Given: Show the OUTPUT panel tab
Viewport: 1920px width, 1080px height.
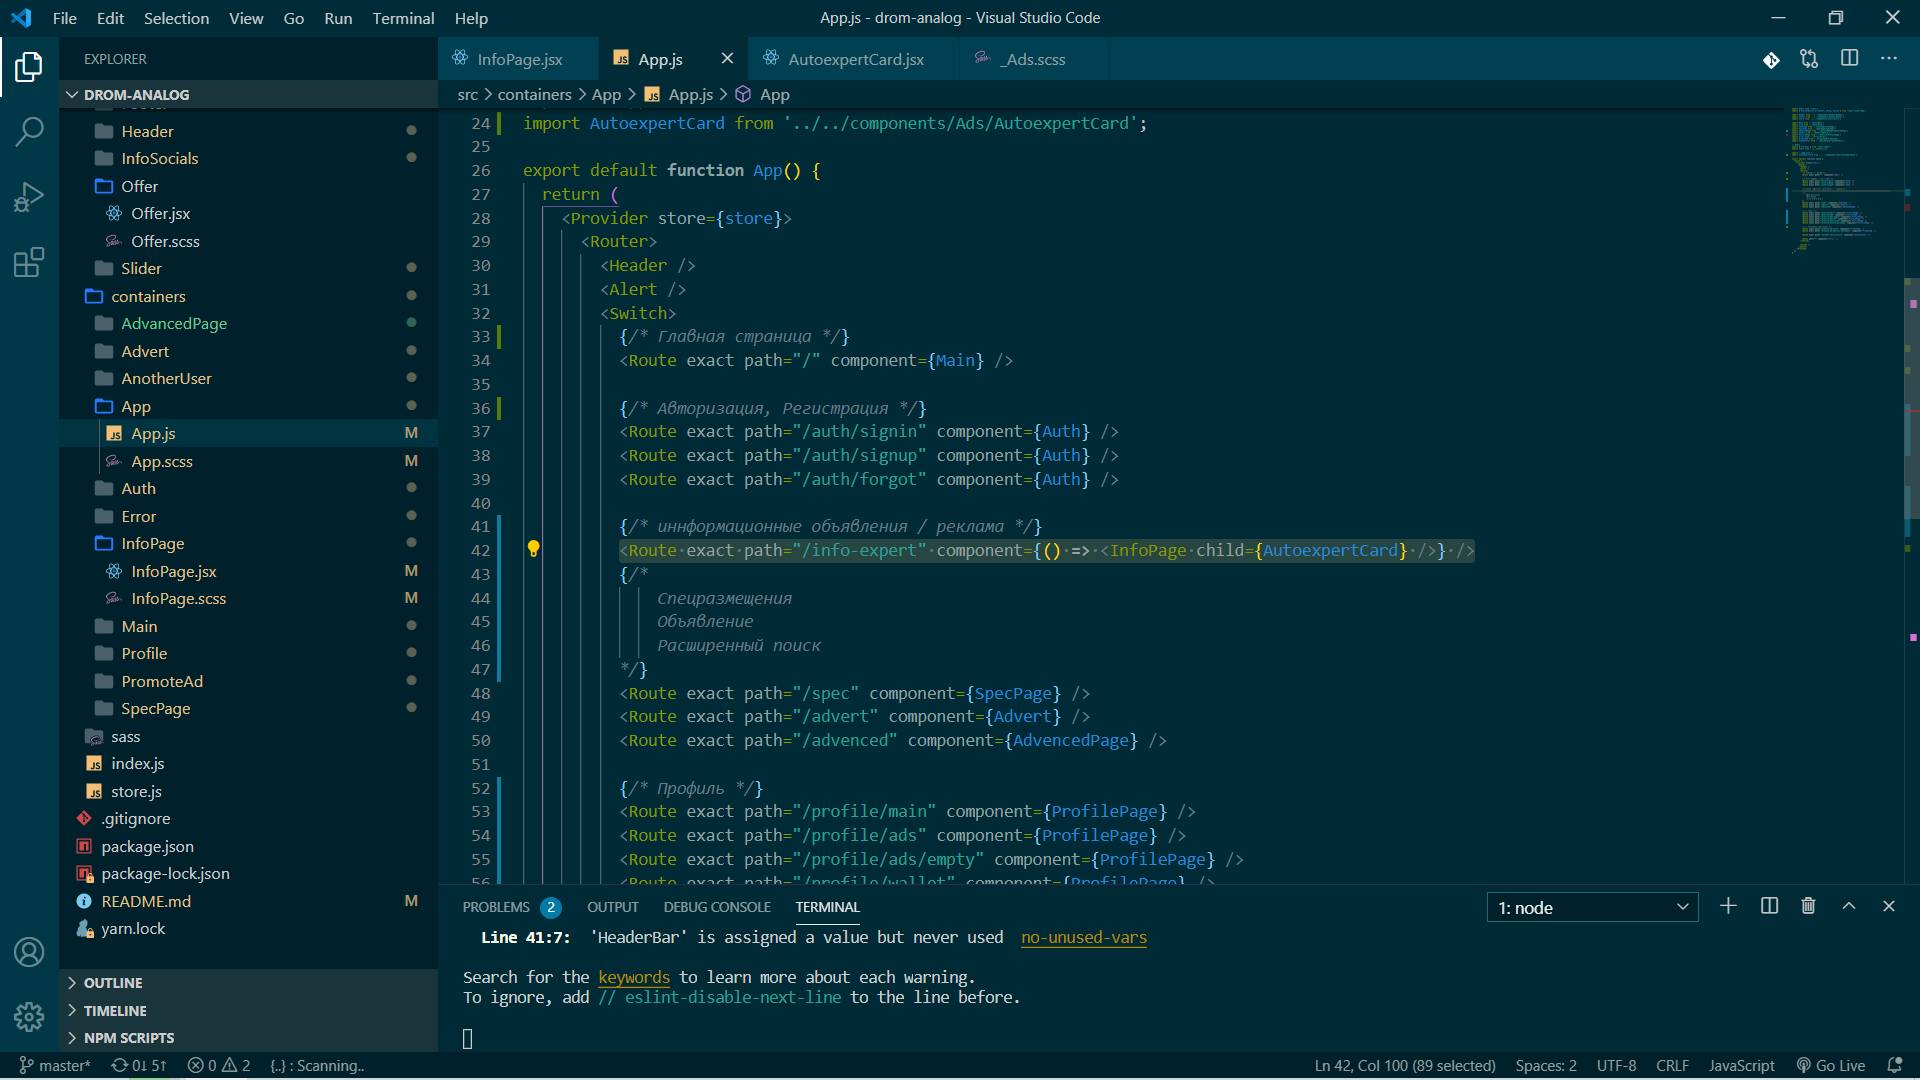Looking at the screenshot, I should pyautogui.click(x=613, y=907).
